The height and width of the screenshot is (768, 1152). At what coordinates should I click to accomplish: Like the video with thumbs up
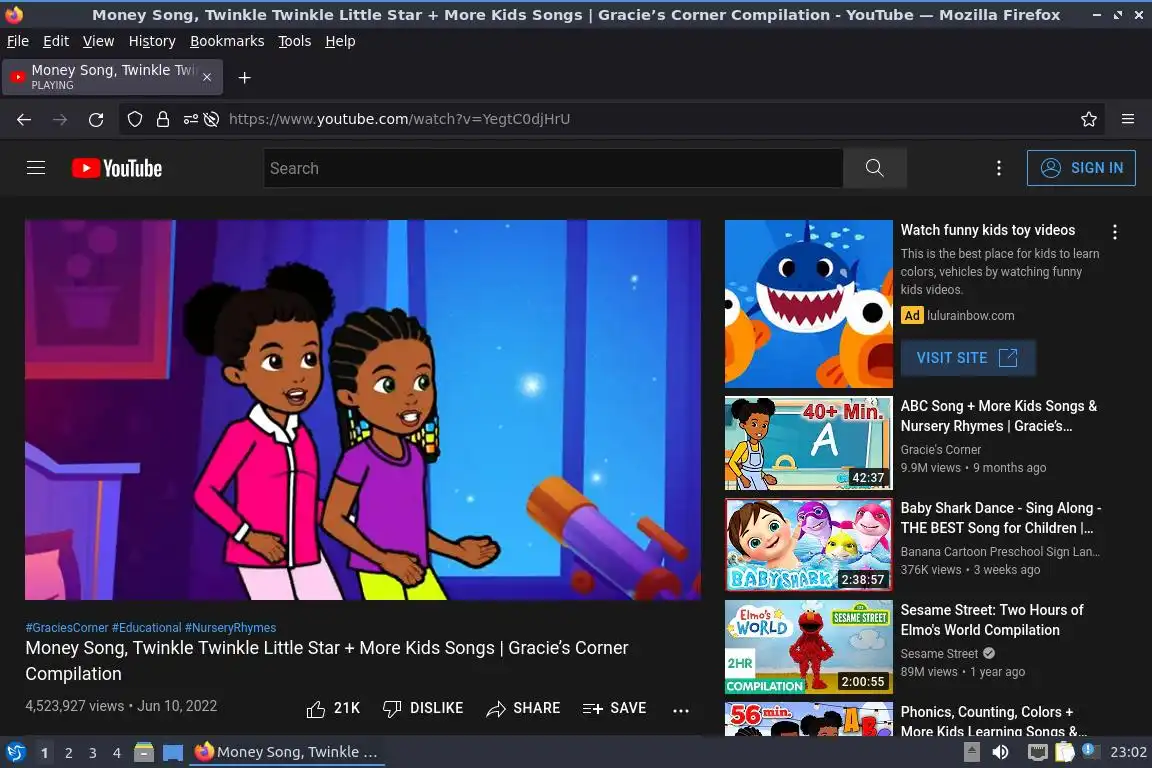[x=333, y=708]
